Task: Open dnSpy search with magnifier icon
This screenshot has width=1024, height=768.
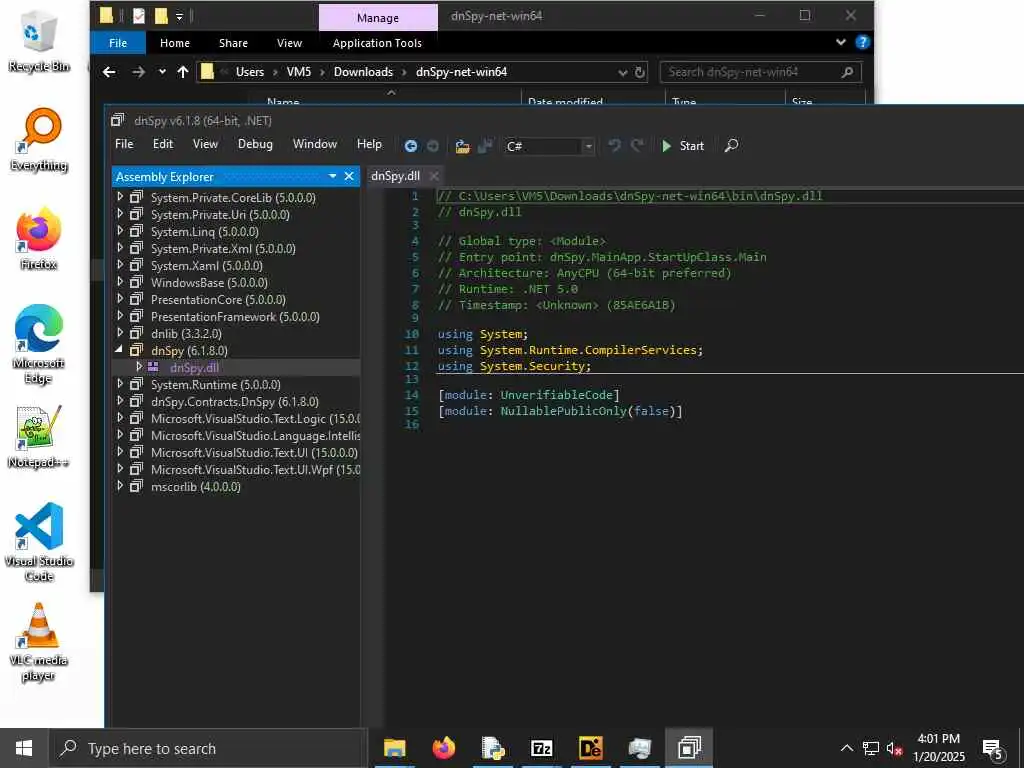Action: 731,145
